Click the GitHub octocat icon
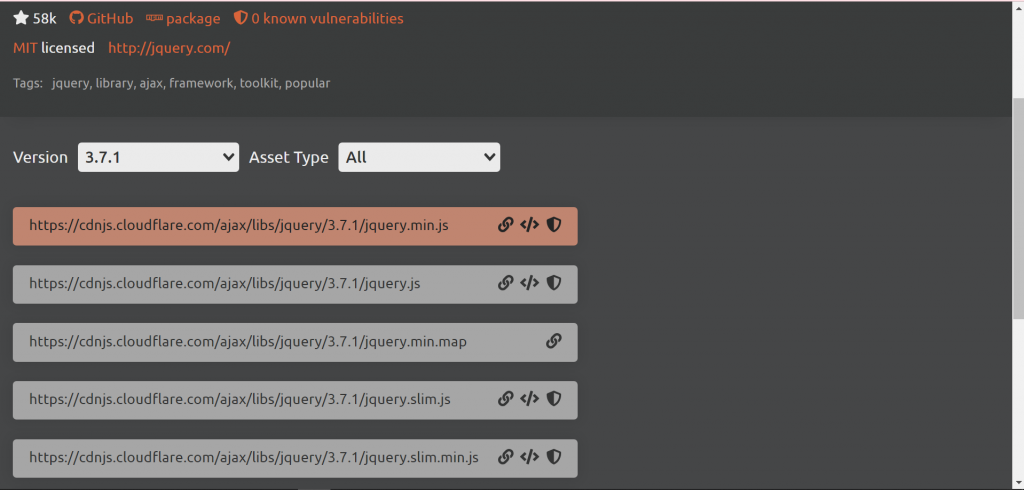Viewport: 1024px width, 490px height. (76, 18)
